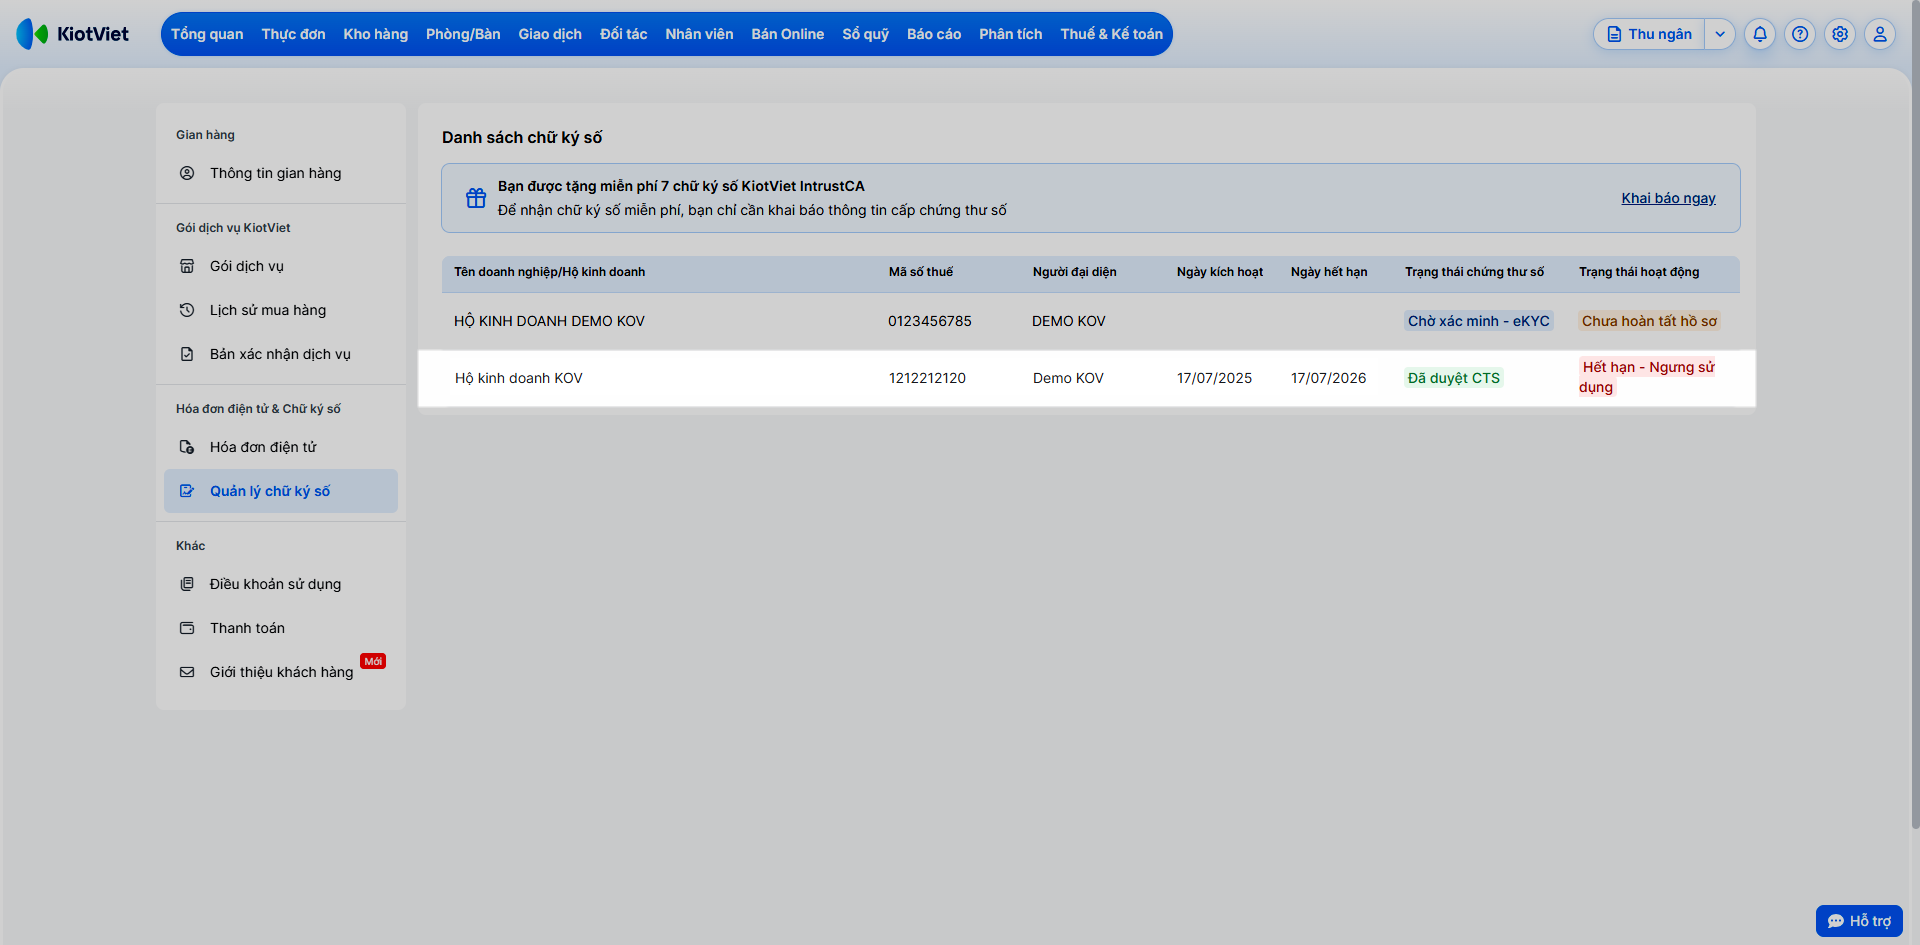Image resolution: width=1920 pixels, height=945 pixels.
Task: Click the Mã số thuế column header
Action: (x=921, y=272)
